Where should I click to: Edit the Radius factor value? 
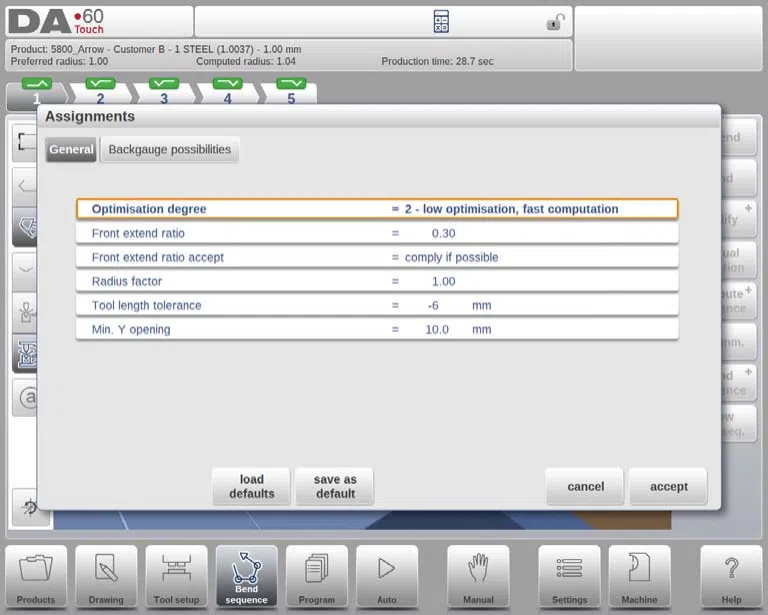click(x=377, y=281)
